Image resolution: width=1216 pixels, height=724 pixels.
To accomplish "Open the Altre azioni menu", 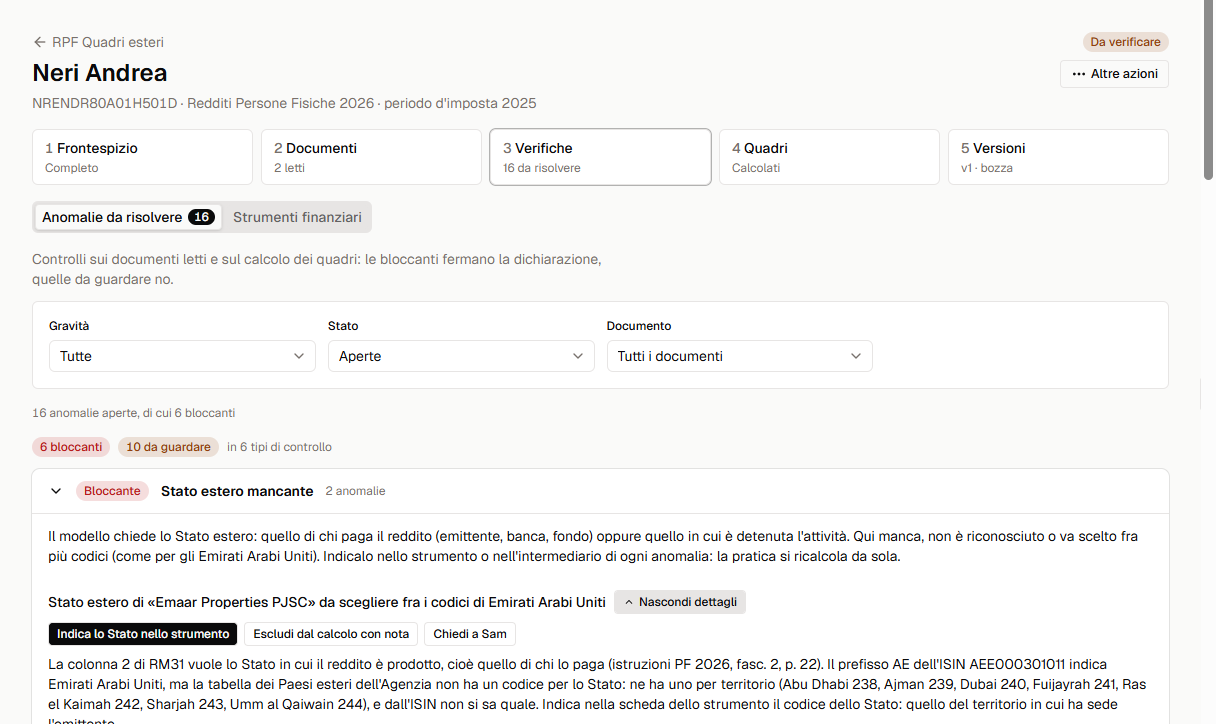I will (1114, 74).
